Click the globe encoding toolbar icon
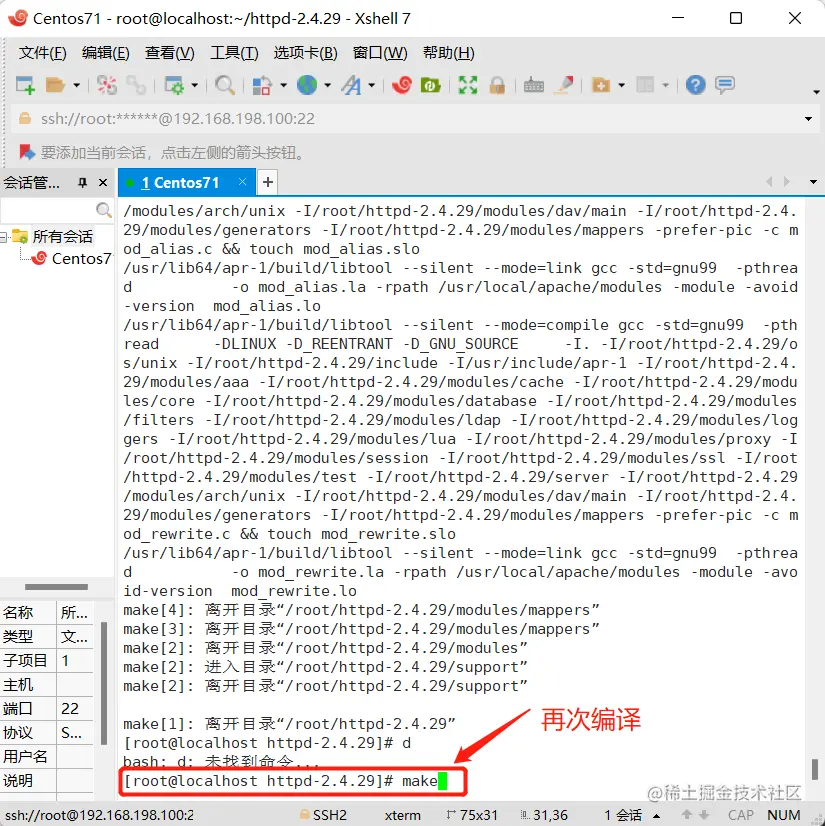The image size is (825, 826). (307, 85)
